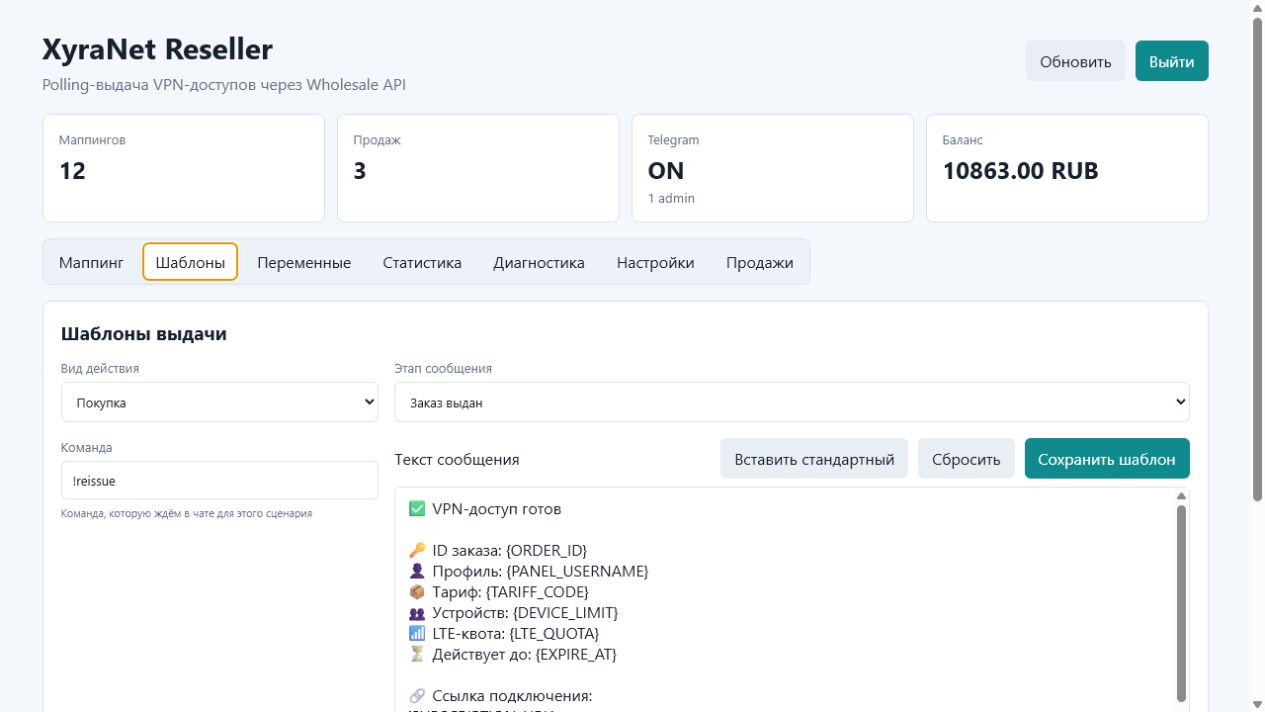This screenshot has width=1265, height=712.
Task: Click the Продаж stat card
Action: pos(478,168)
